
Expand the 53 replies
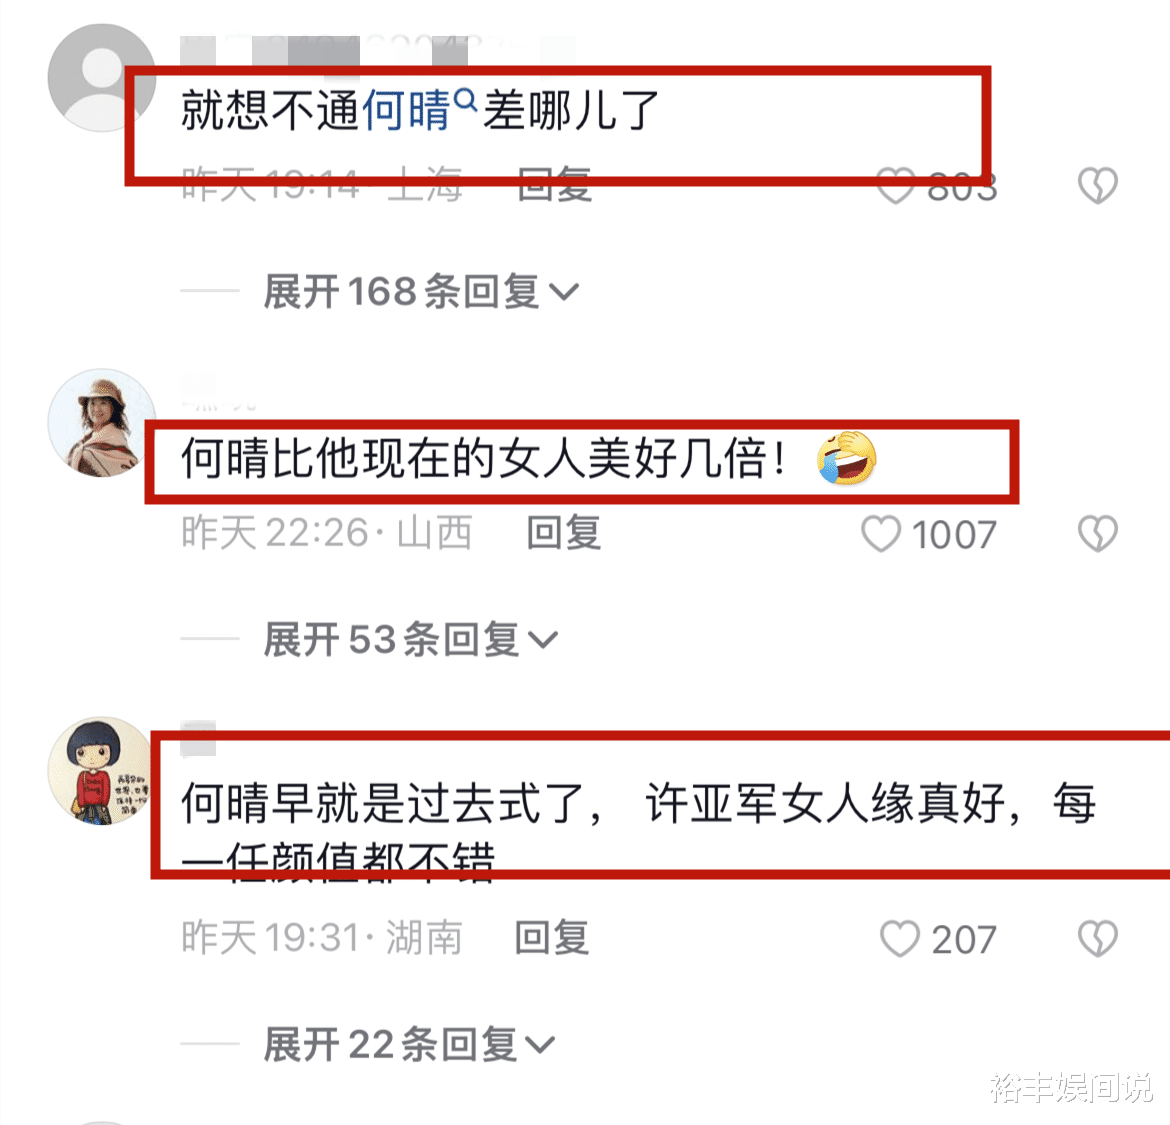point(410,639)
